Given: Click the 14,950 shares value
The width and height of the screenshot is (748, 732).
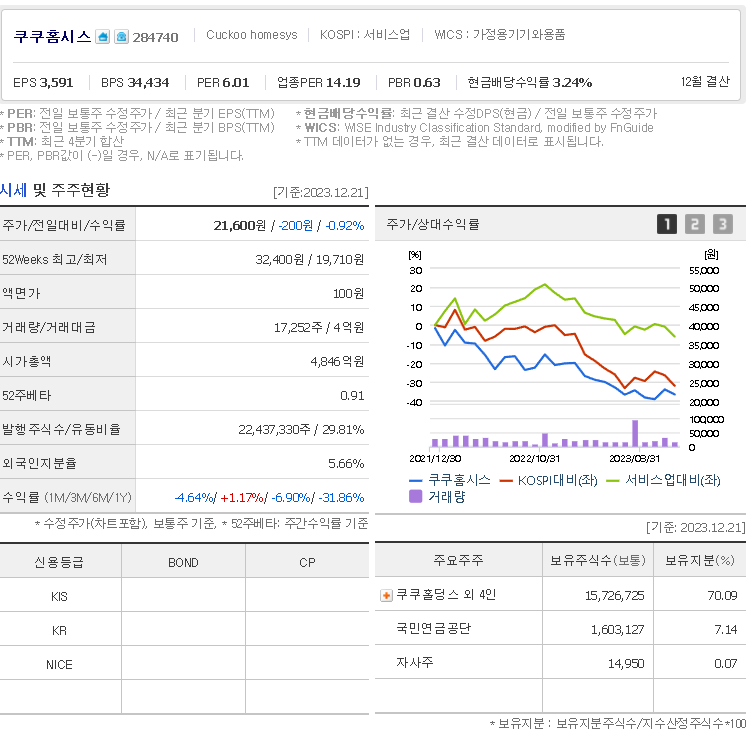Looking at the screenshot, I should [626, 664].
